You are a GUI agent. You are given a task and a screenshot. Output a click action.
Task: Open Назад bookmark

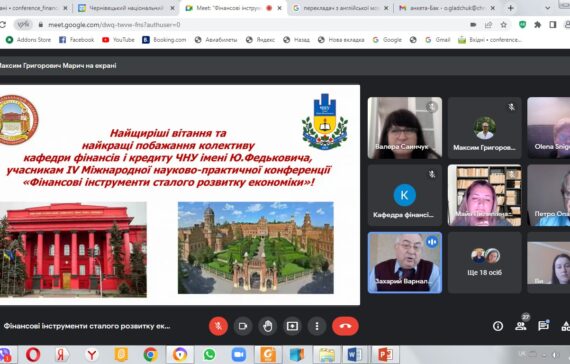(297, 40)
